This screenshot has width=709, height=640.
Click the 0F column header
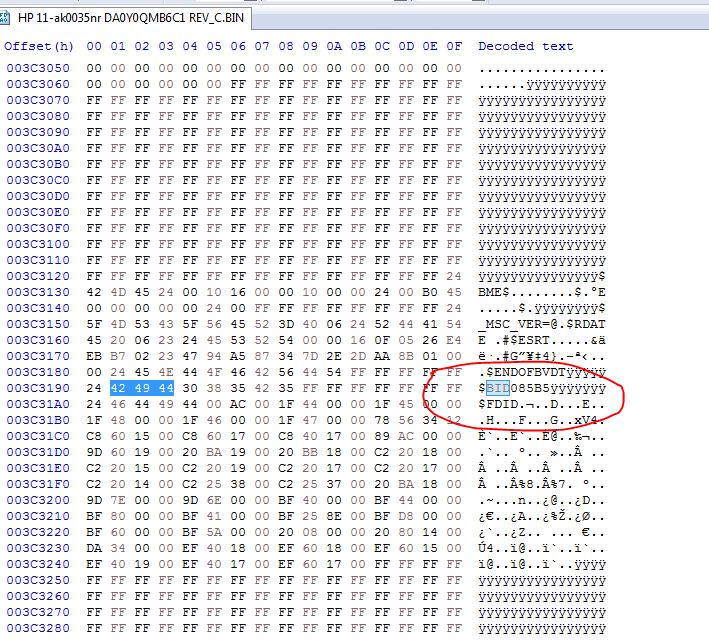click(454, 46)
